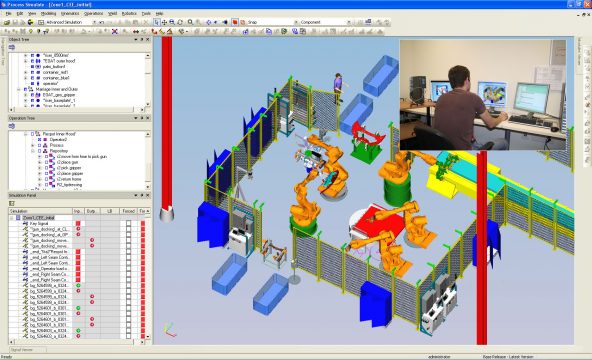The height and width of the screenshot is (360, 592).
Task: Select 'R2_tipdressing' operation
Action: 69,185
